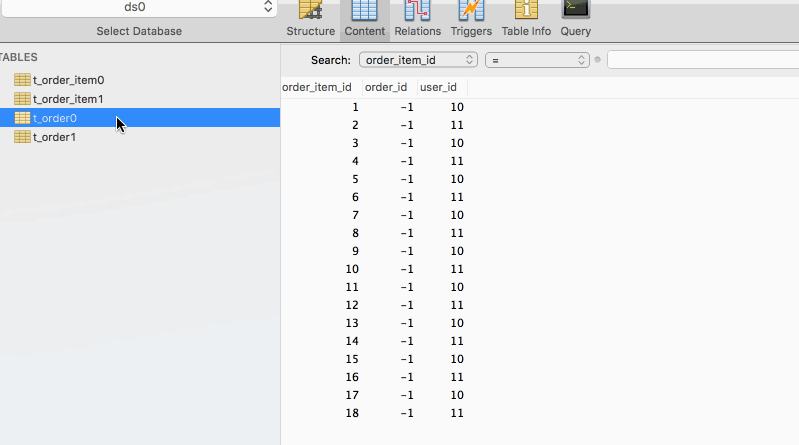Click table icon beside t_order0
This screenshot has height=445, width=799.
(x=22, y=118)
